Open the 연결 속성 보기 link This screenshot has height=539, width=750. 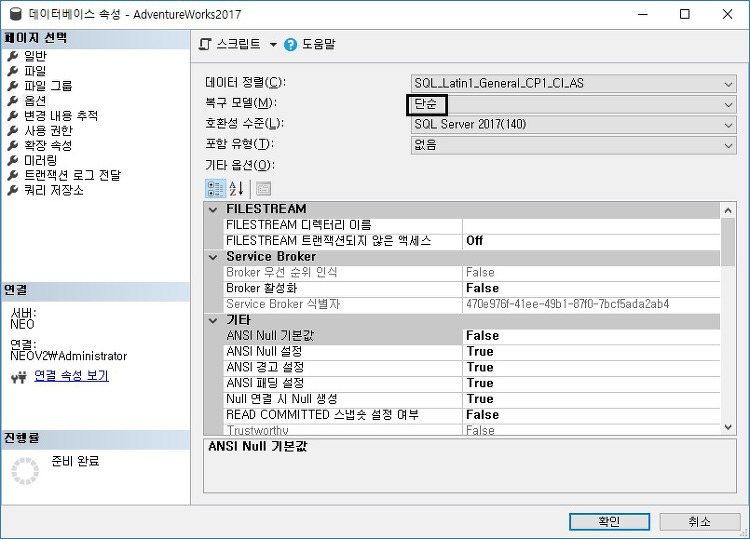pos(72,376)
